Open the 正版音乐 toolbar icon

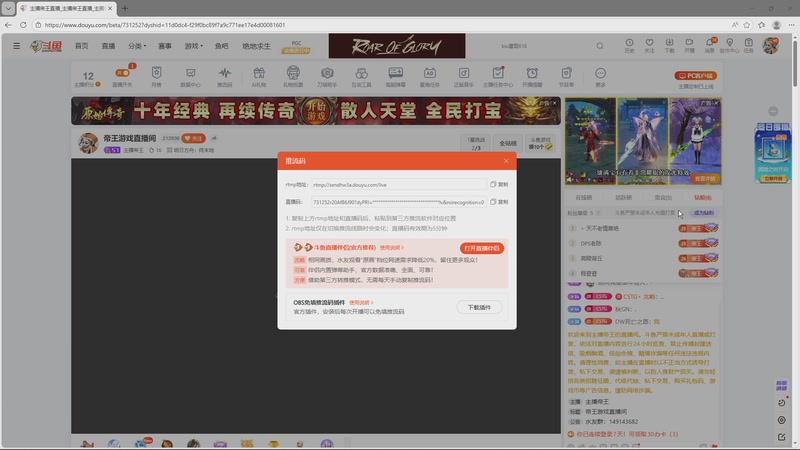pos(464,77)
